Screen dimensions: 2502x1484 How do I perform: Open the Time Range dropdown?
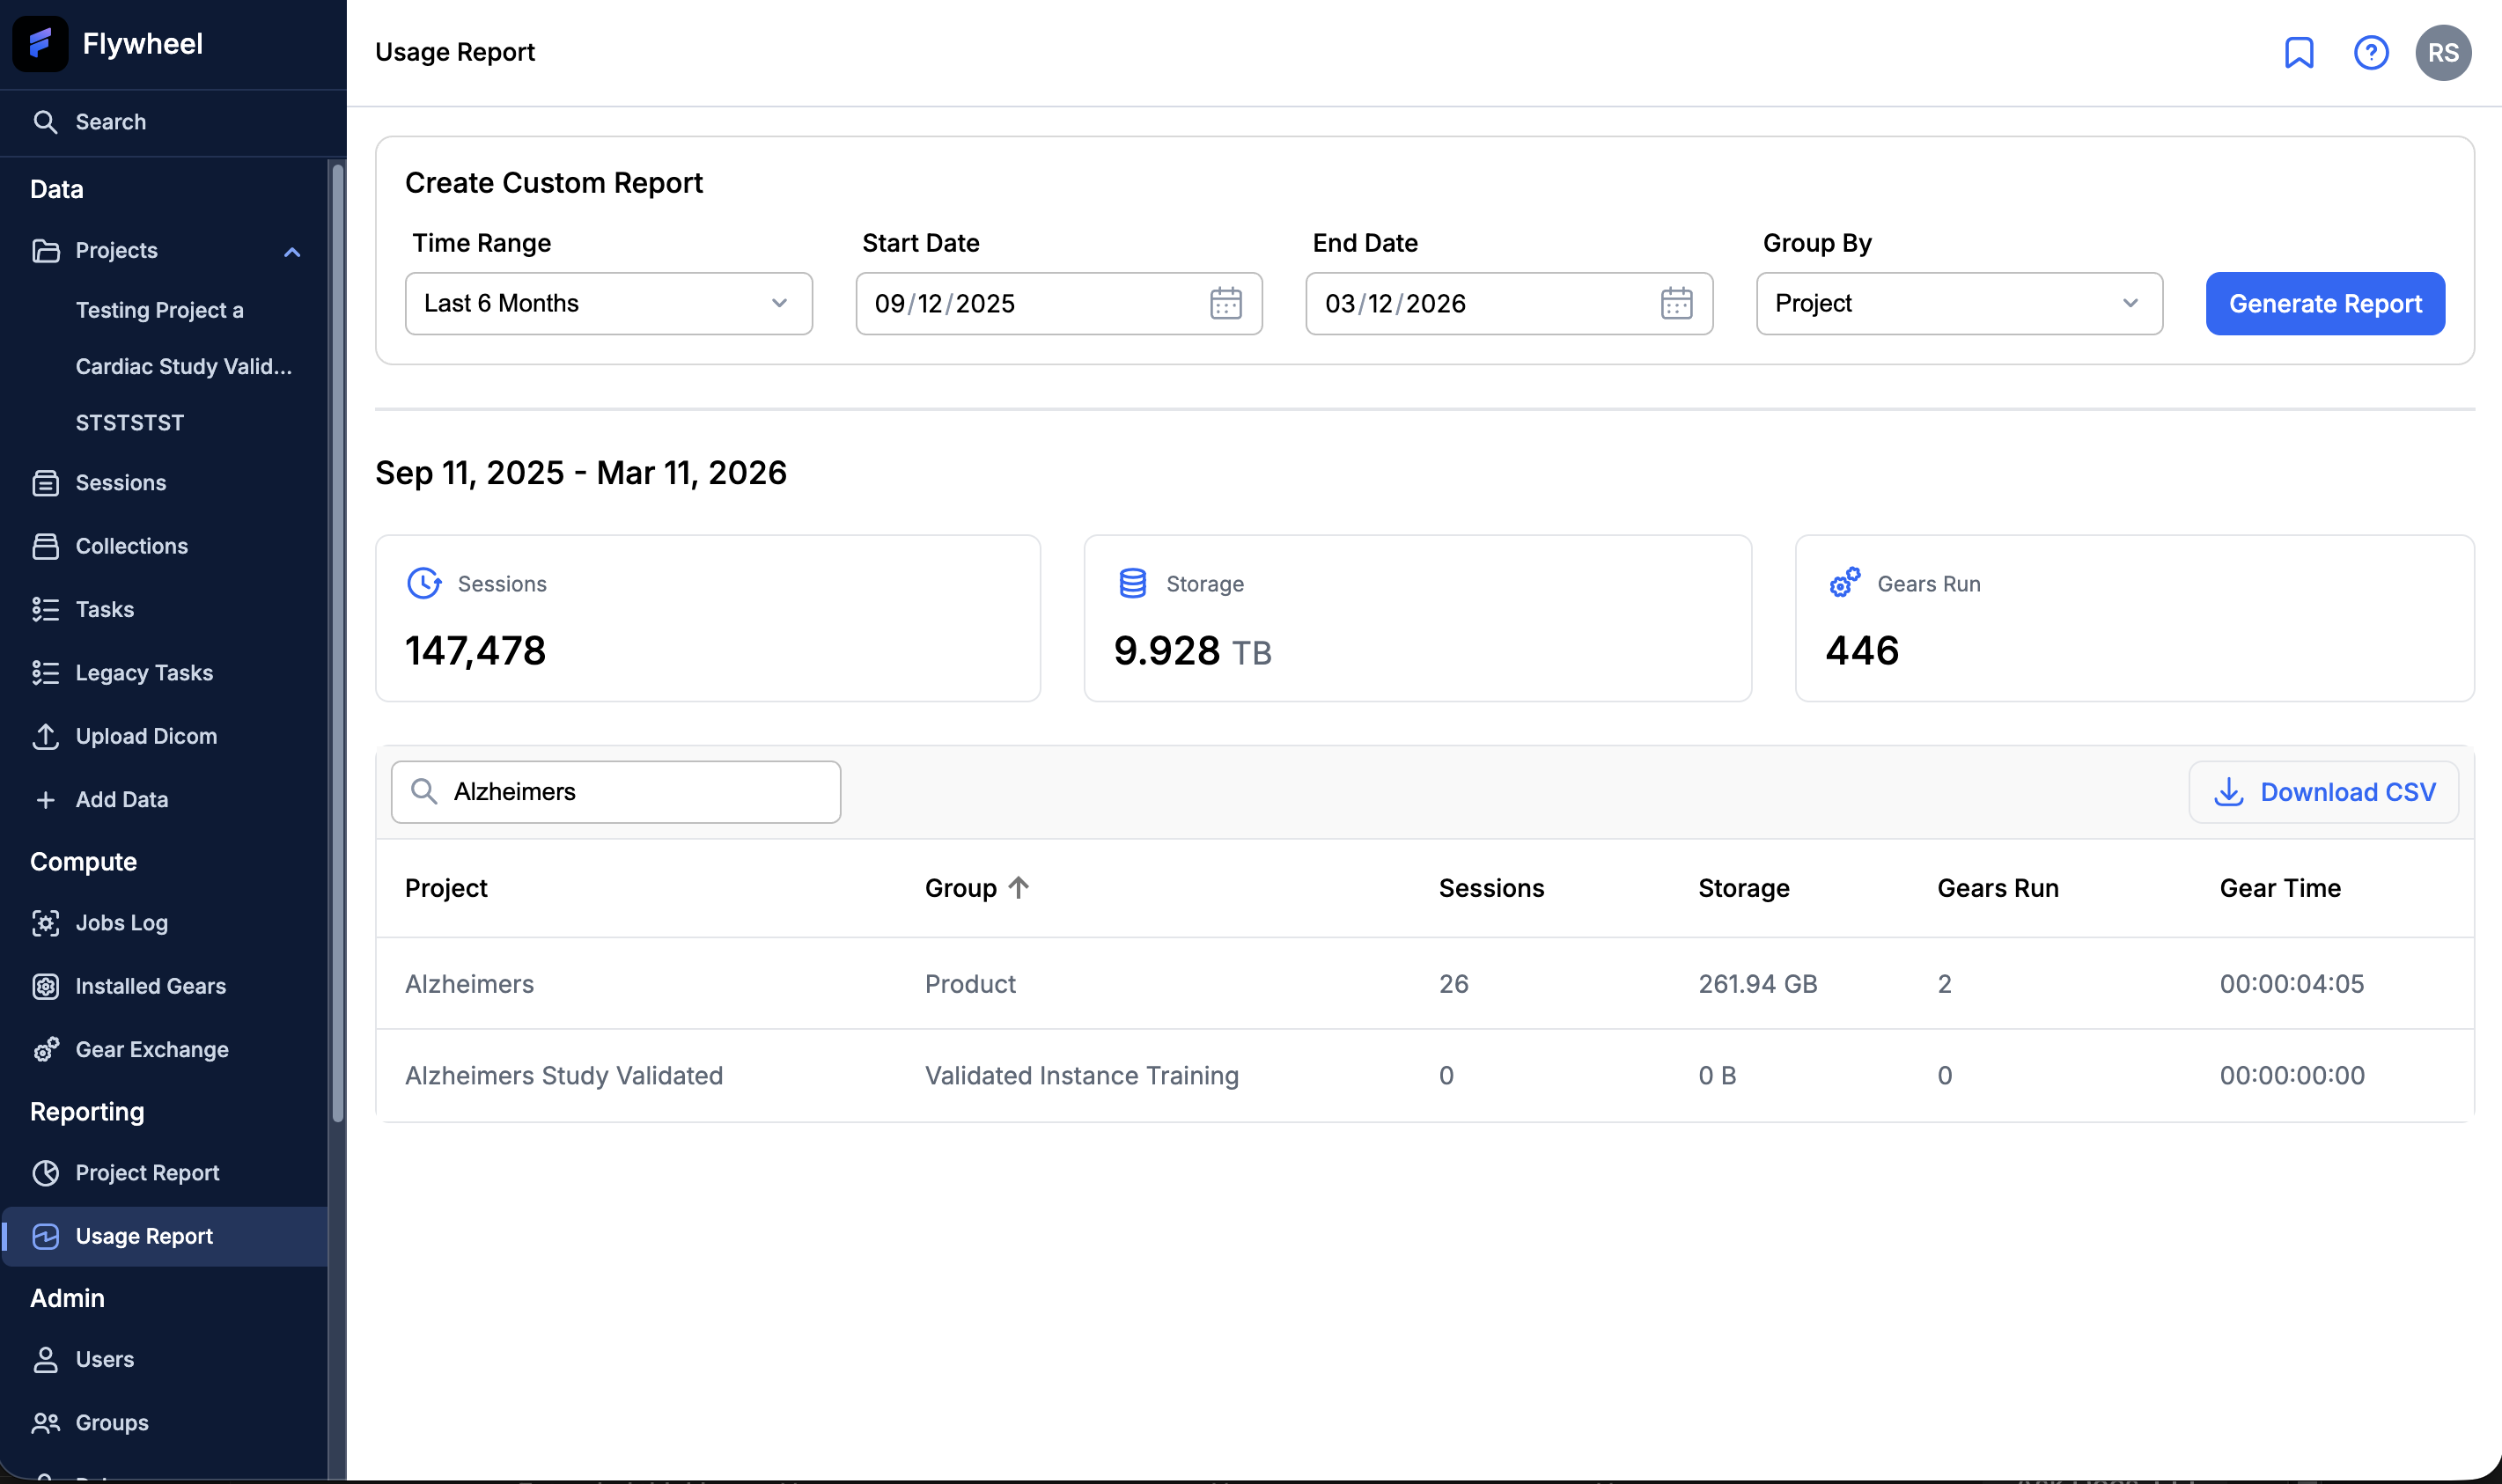[x=608, y=303]
